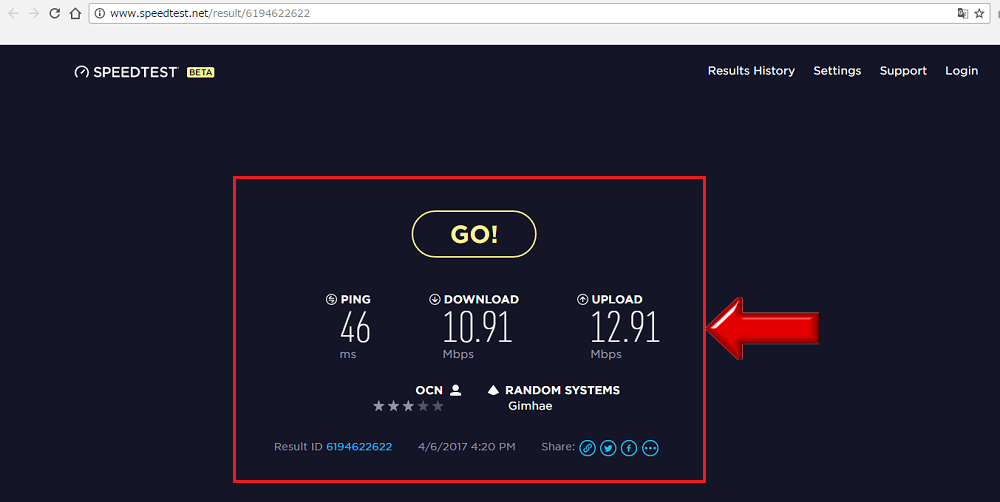The image size is (1000, 502).
Task: Click the OCN provider name
Action: coord(429,390)
